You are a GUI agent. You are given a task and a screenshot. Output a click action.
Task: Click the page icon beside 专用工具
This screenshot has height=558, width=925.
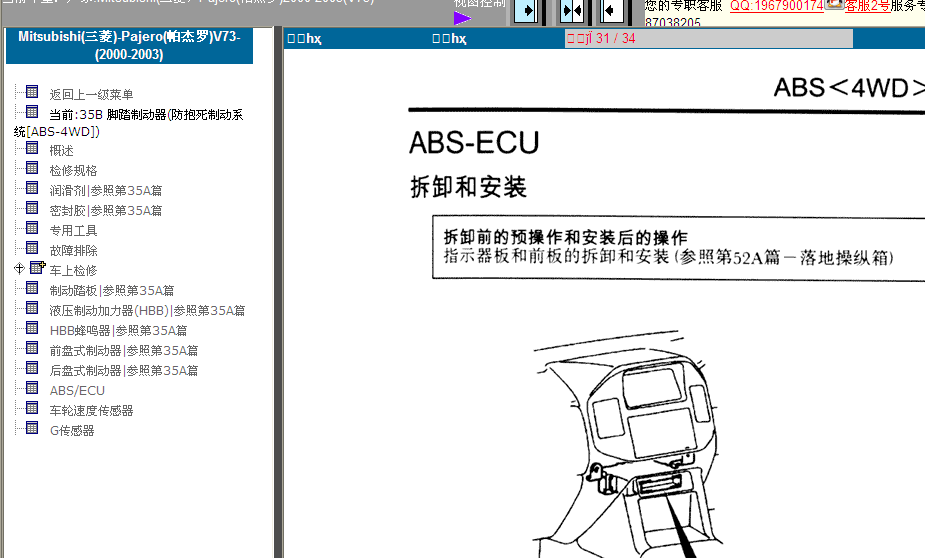pos(32,228)
